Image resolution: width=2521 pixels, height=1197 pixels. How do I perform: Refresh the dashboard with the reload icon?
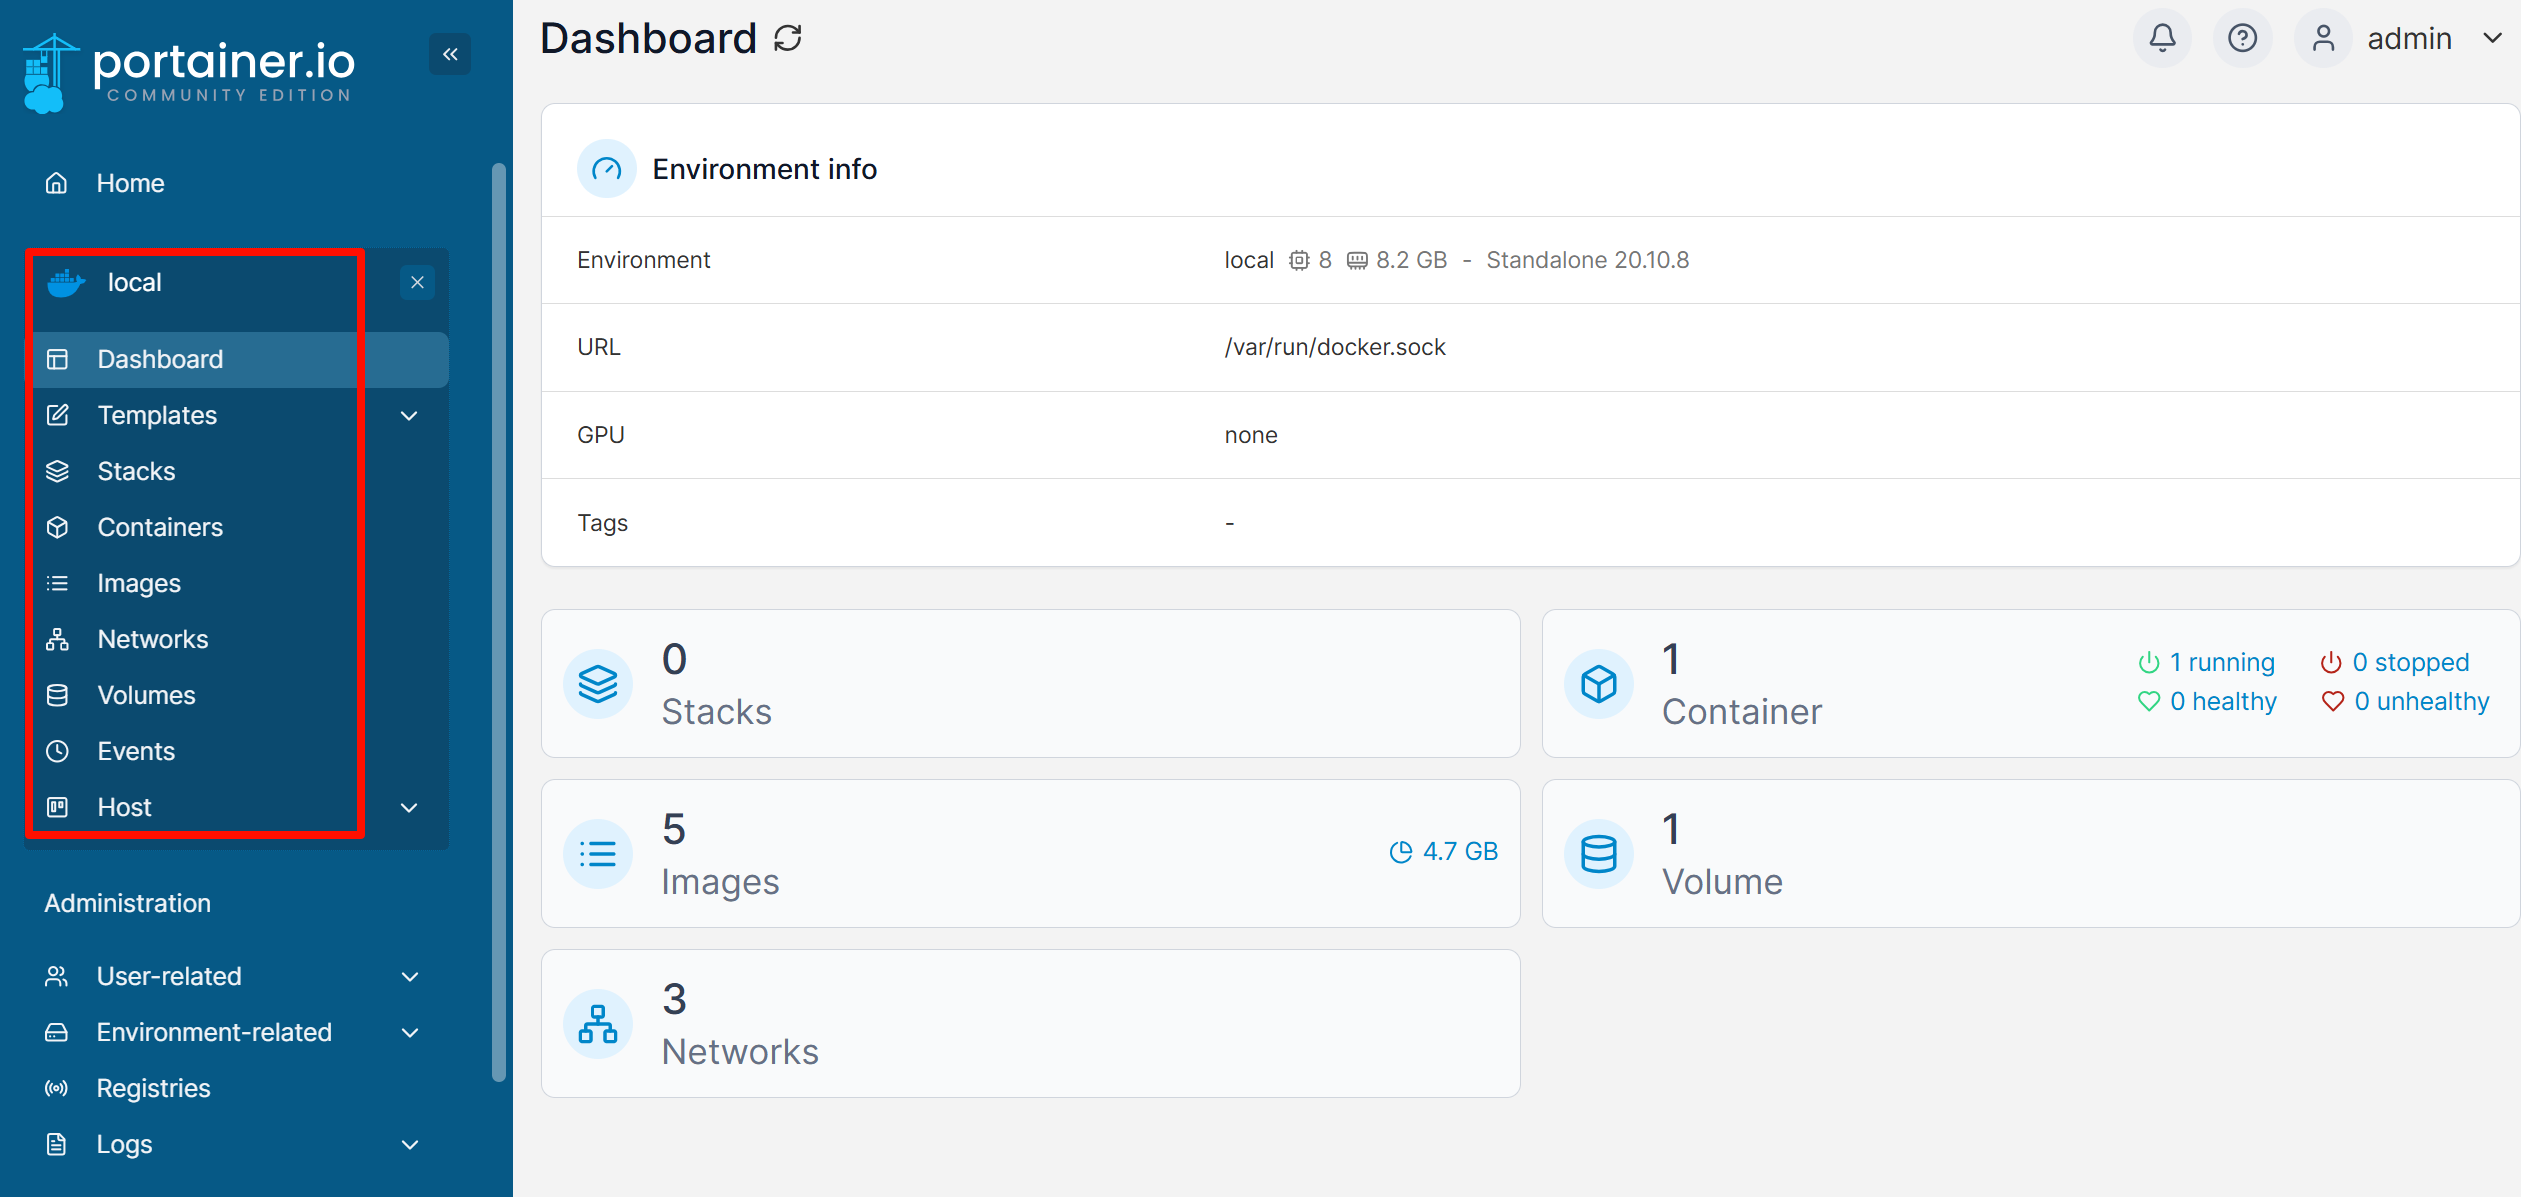tap(788, 39)
